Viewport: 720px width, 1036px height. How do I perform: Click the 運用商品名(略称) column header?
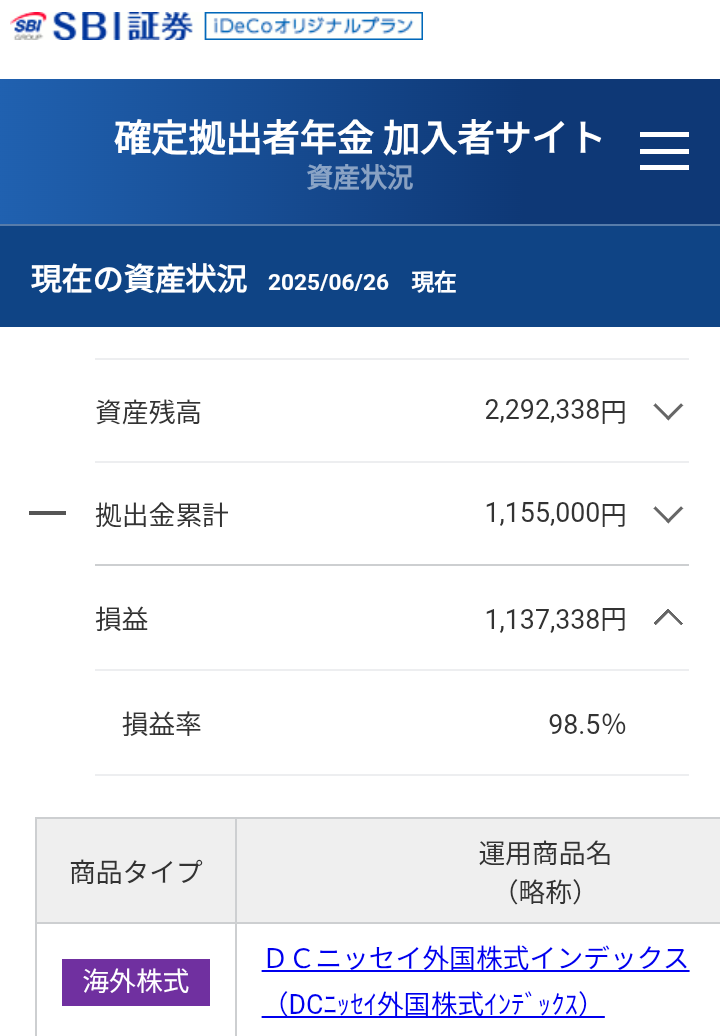pos(544,871)
